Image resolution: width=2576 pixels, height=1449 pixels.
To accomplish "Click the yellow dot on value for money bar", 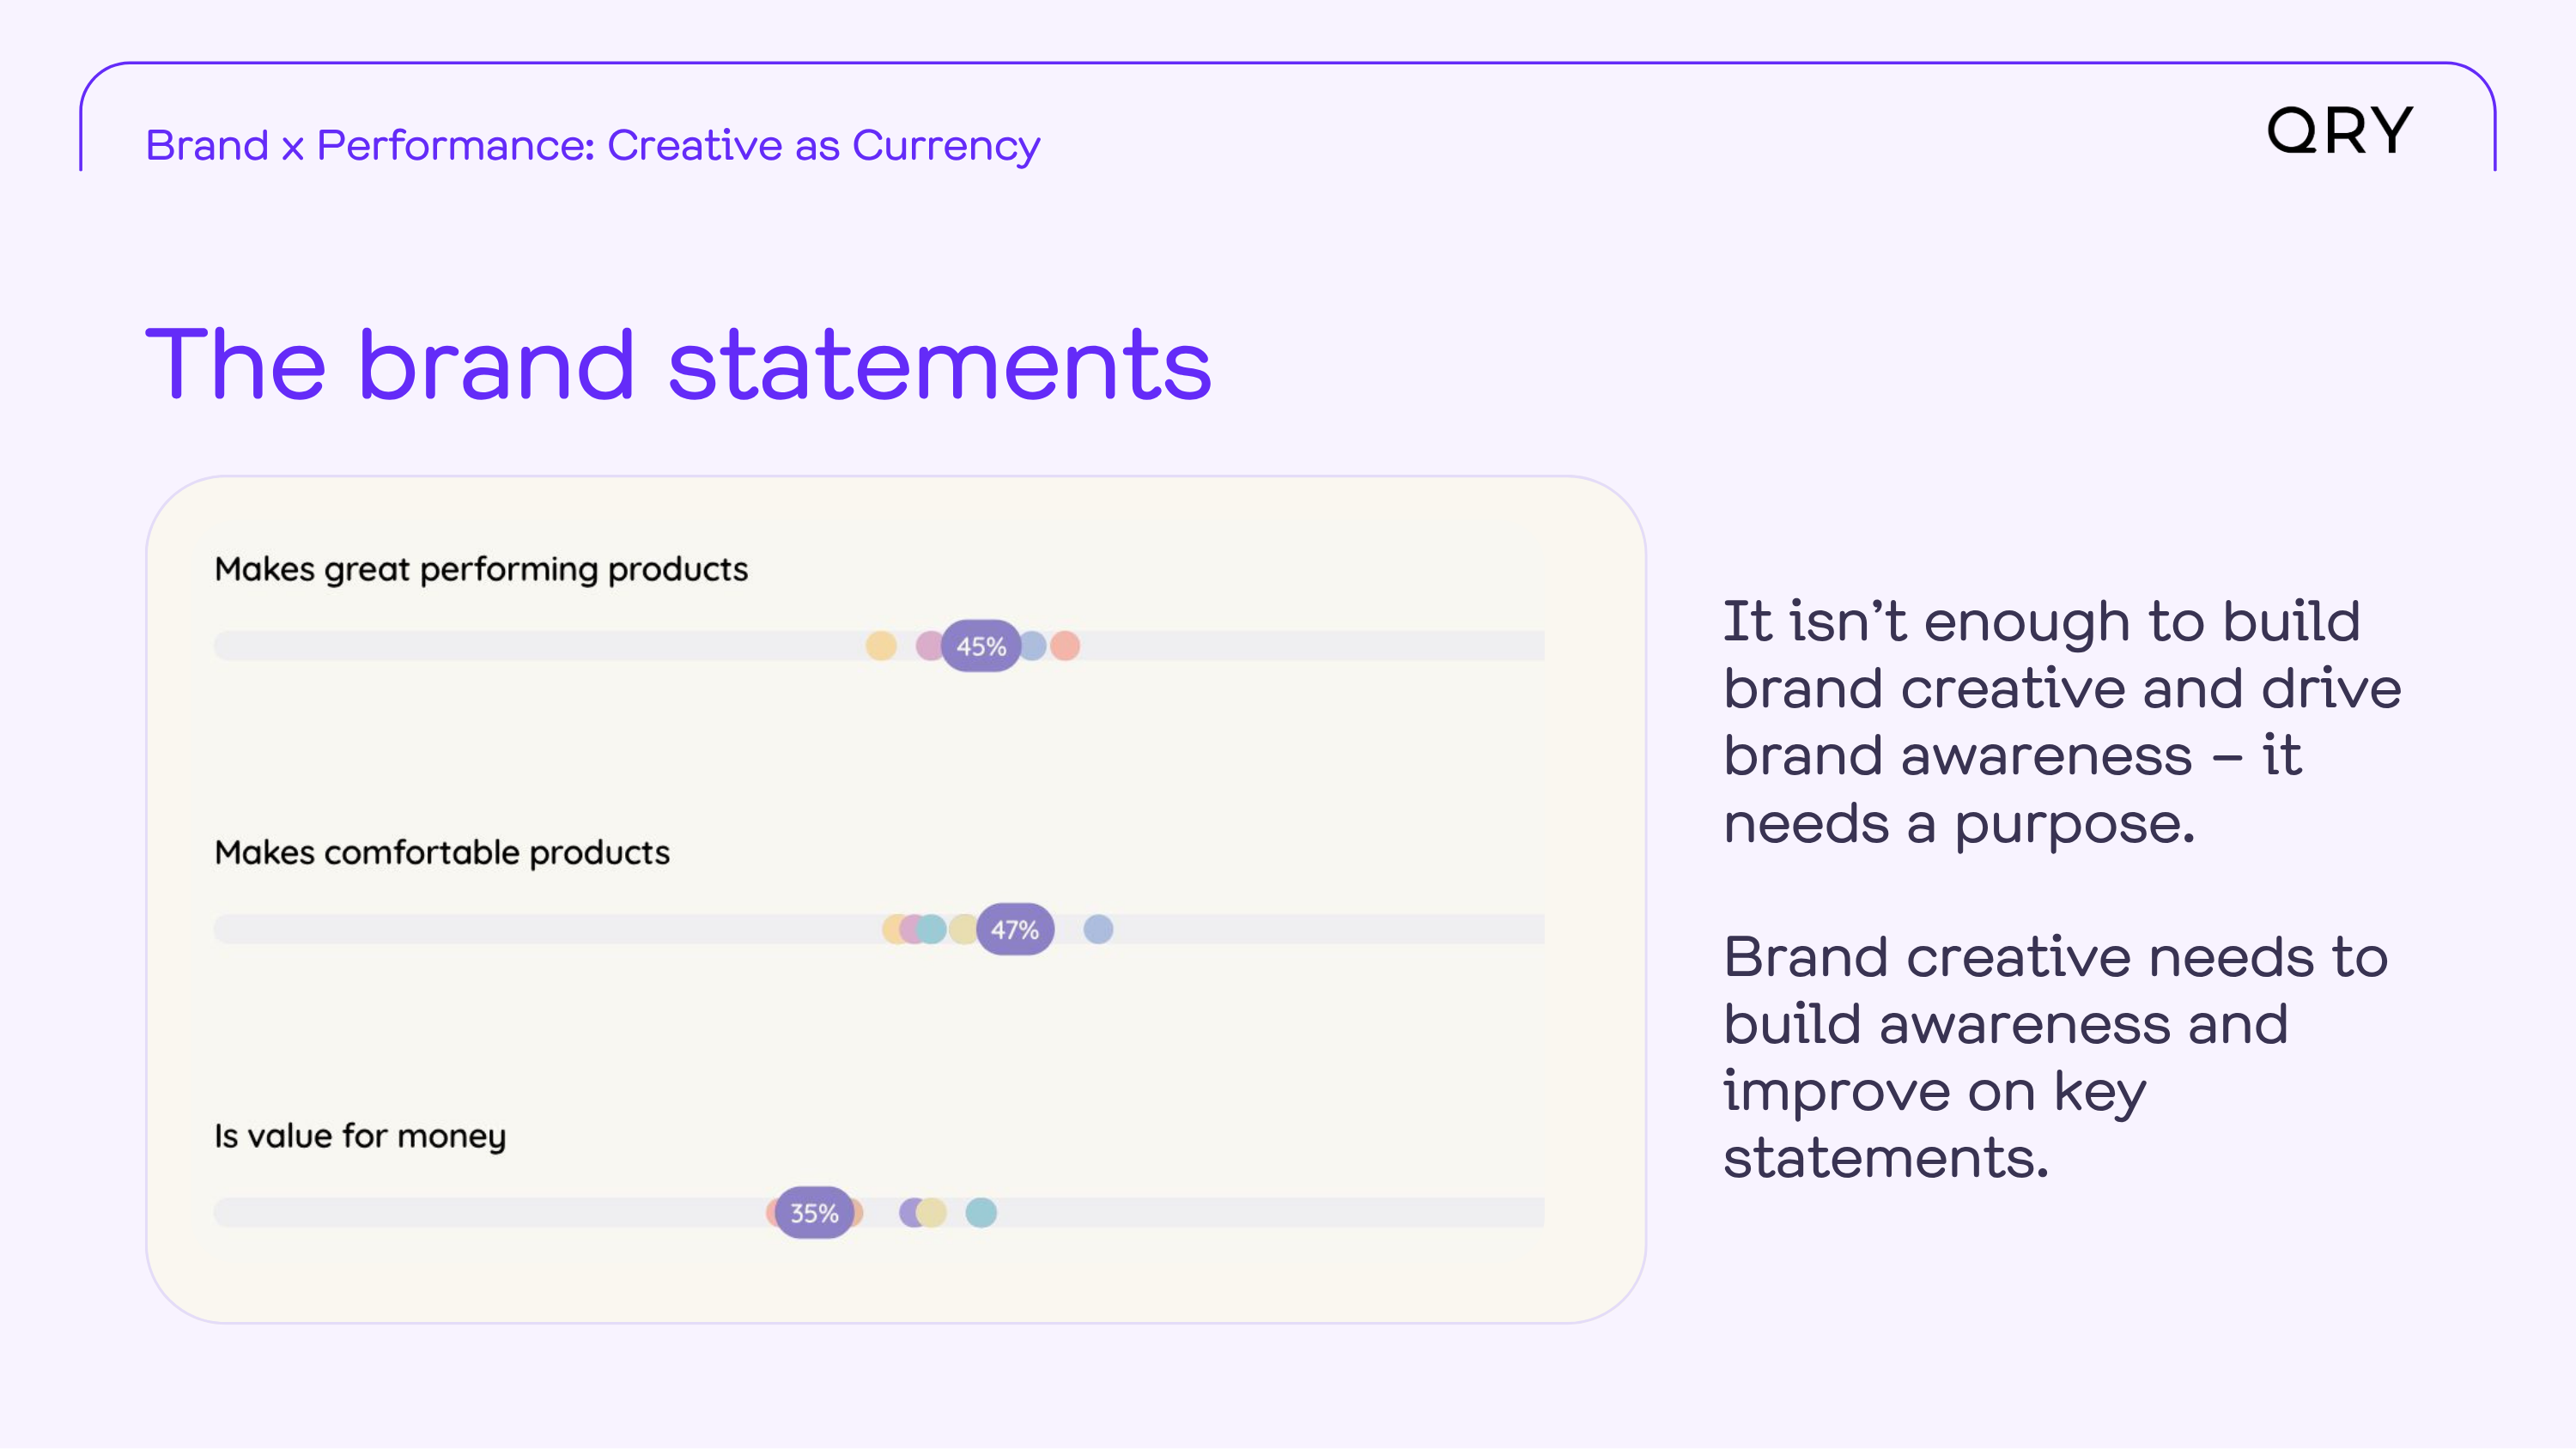I will (x=932, y=1213).
